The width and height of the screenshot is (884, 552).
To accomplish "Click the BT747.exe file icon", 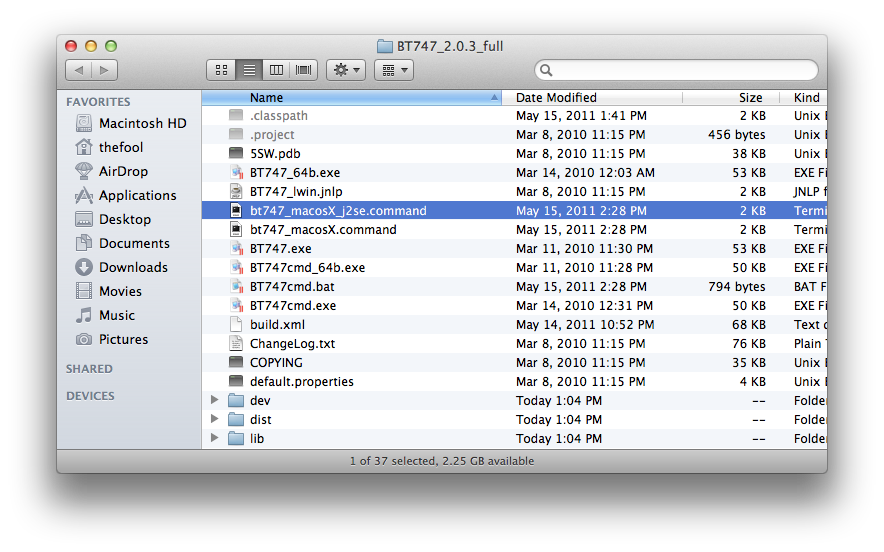I will coord(236,249).
